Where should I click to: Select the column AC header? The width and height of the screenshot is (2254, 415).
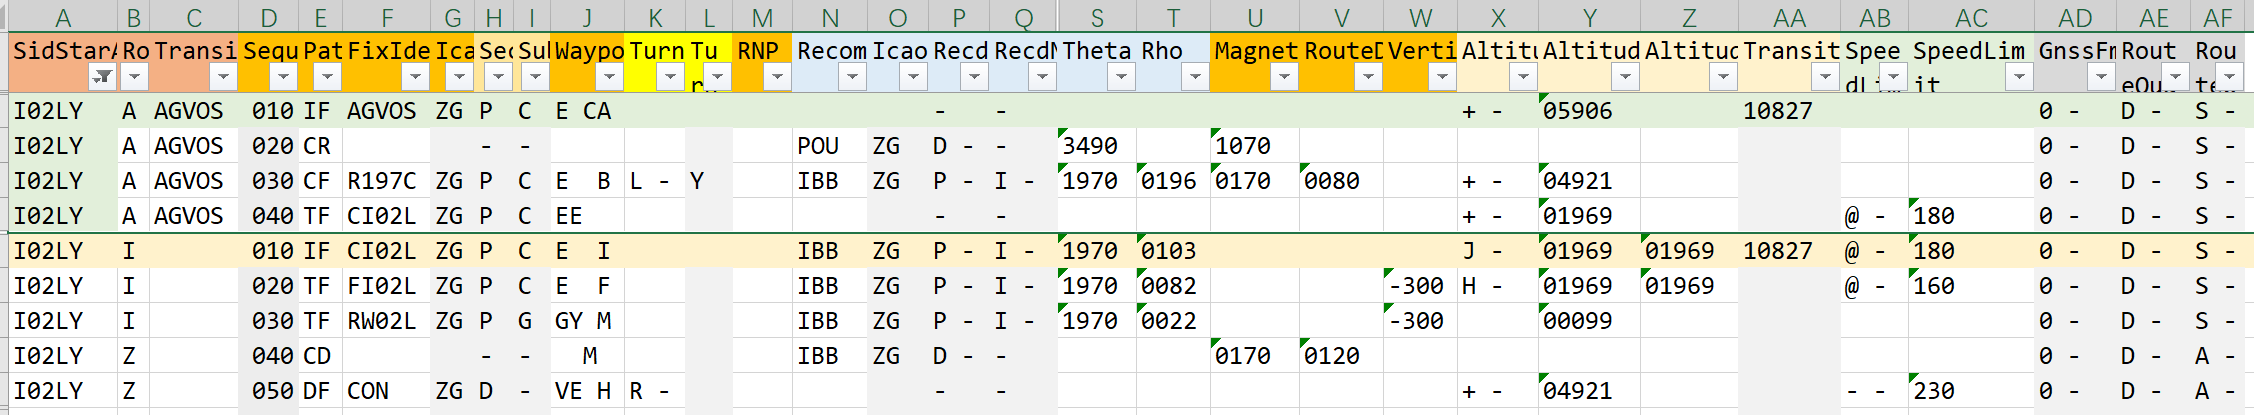[1970, 17]
